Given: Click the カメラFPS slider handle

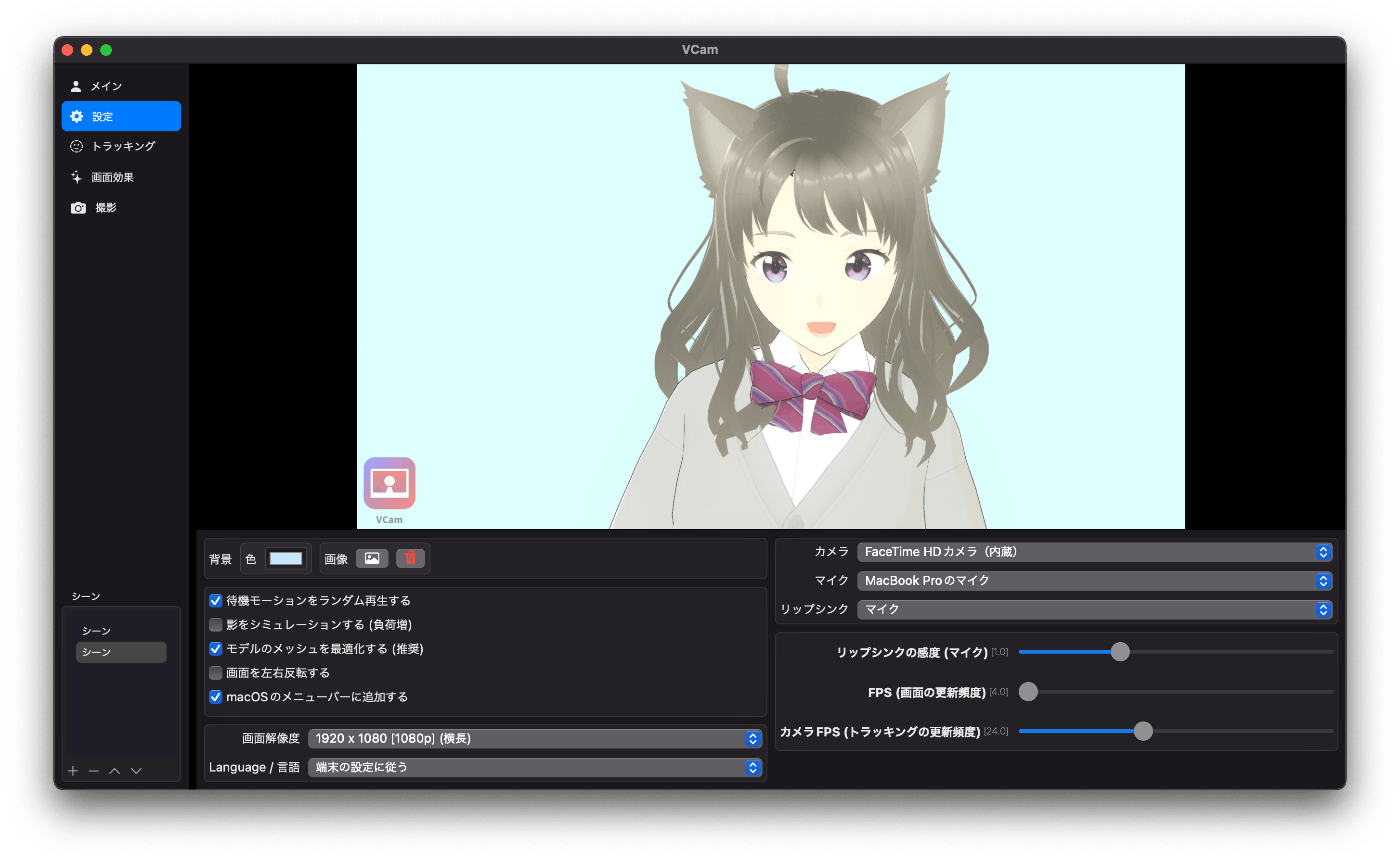Looking at the screenshot, I should [x=1143, y=731].
